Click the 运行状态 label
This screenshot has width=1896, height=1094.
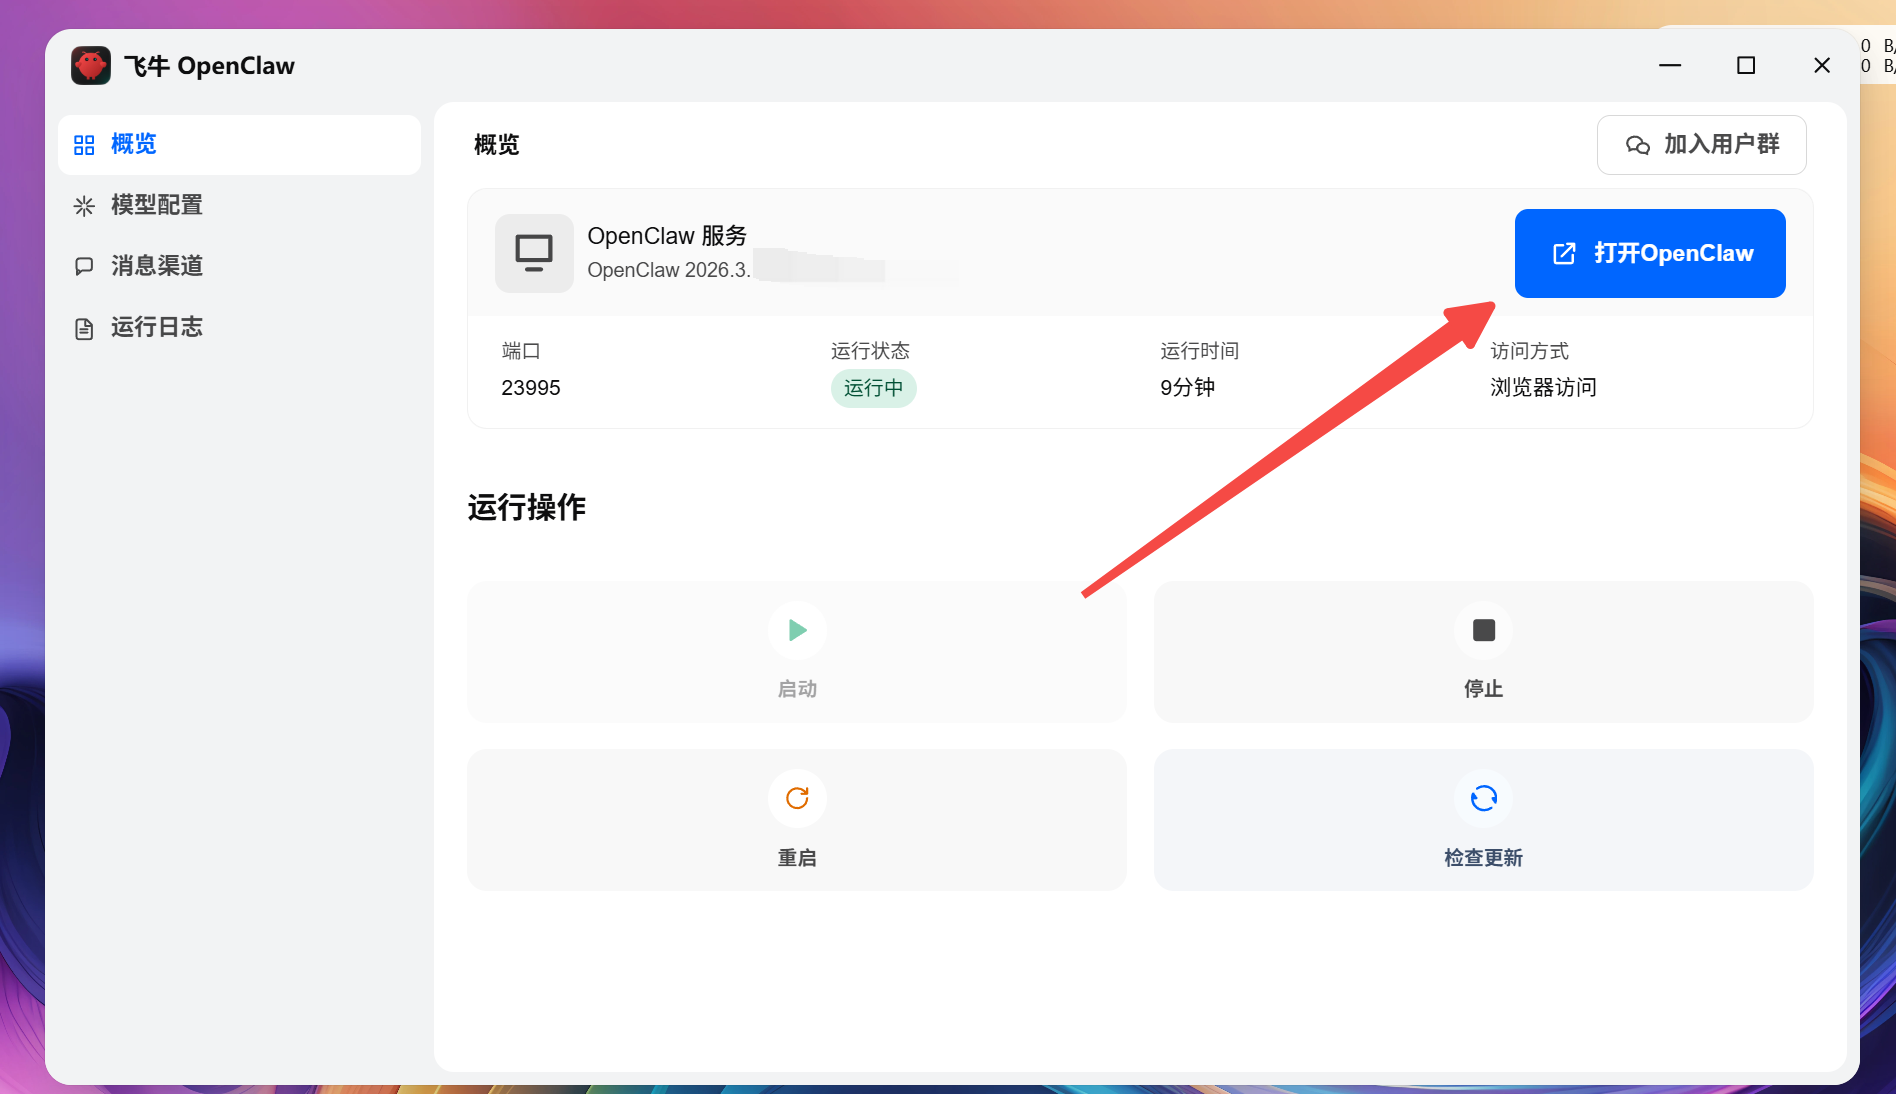click(x=870, y=351)
